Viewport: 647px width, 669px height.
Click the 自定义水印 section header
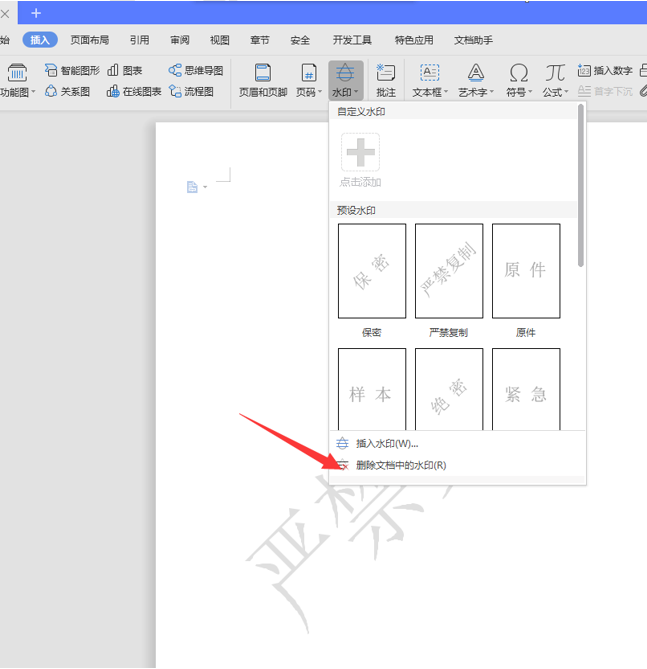tap(453, 112)
